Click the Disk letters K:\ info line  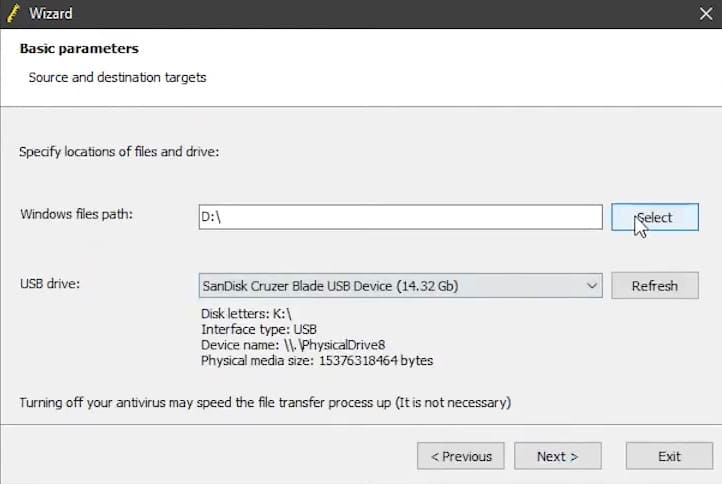[246, 313]
